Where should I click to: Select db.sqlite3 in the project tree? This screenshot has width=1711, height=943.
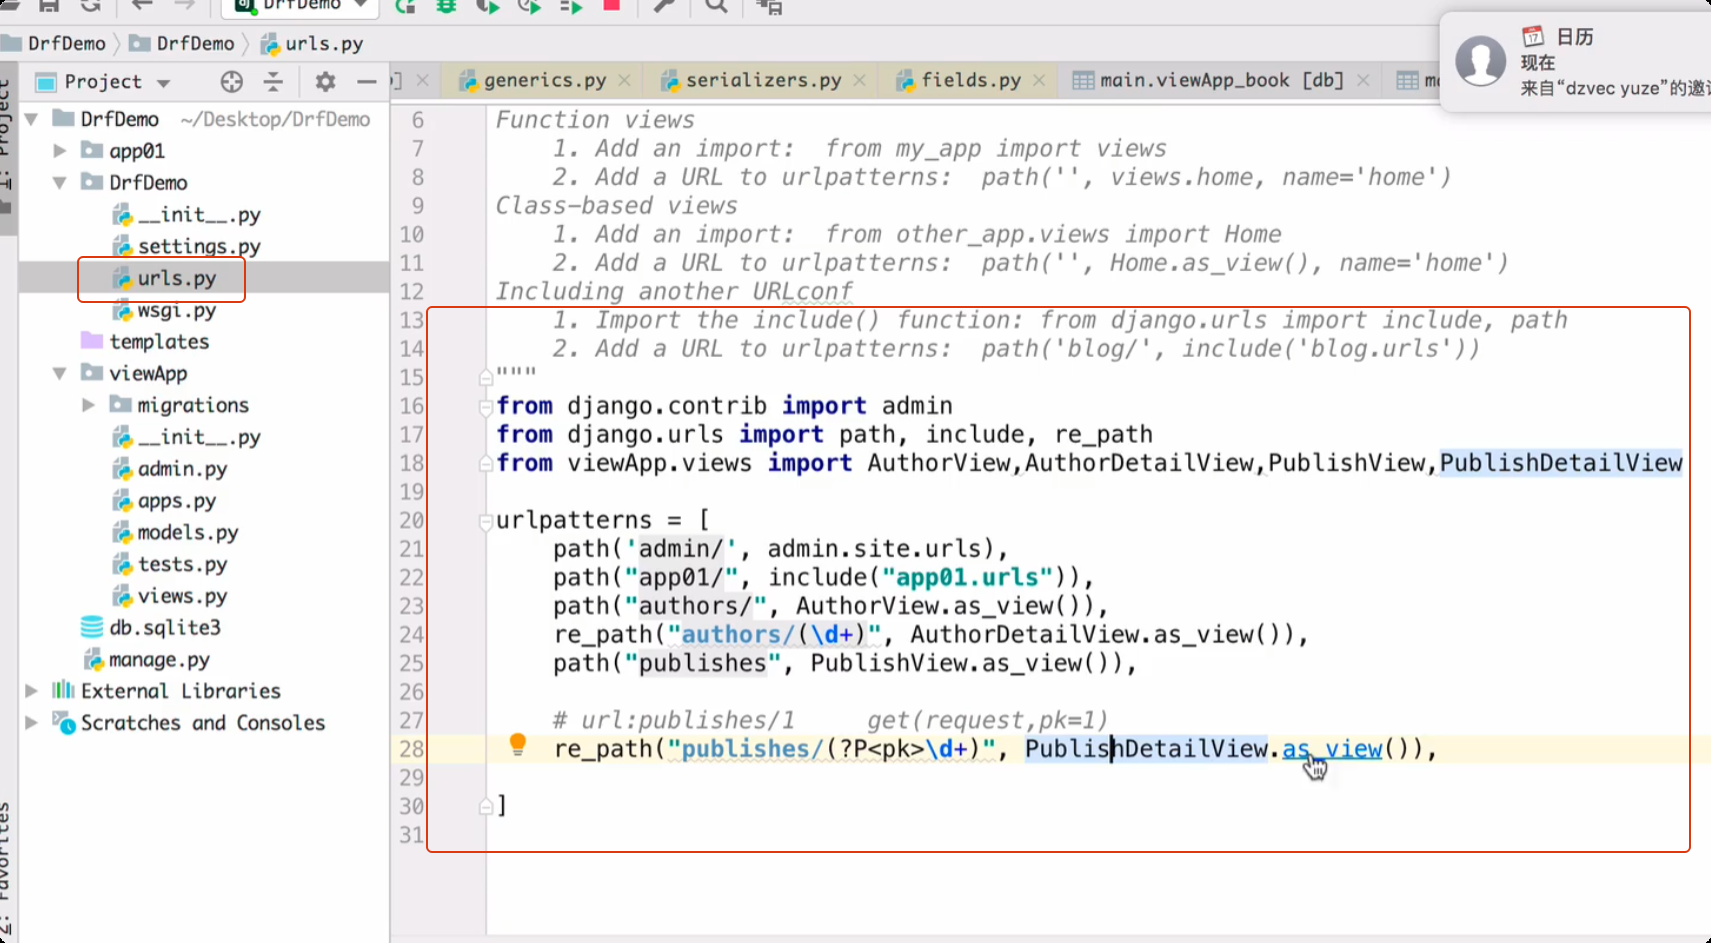pos(151,627)
